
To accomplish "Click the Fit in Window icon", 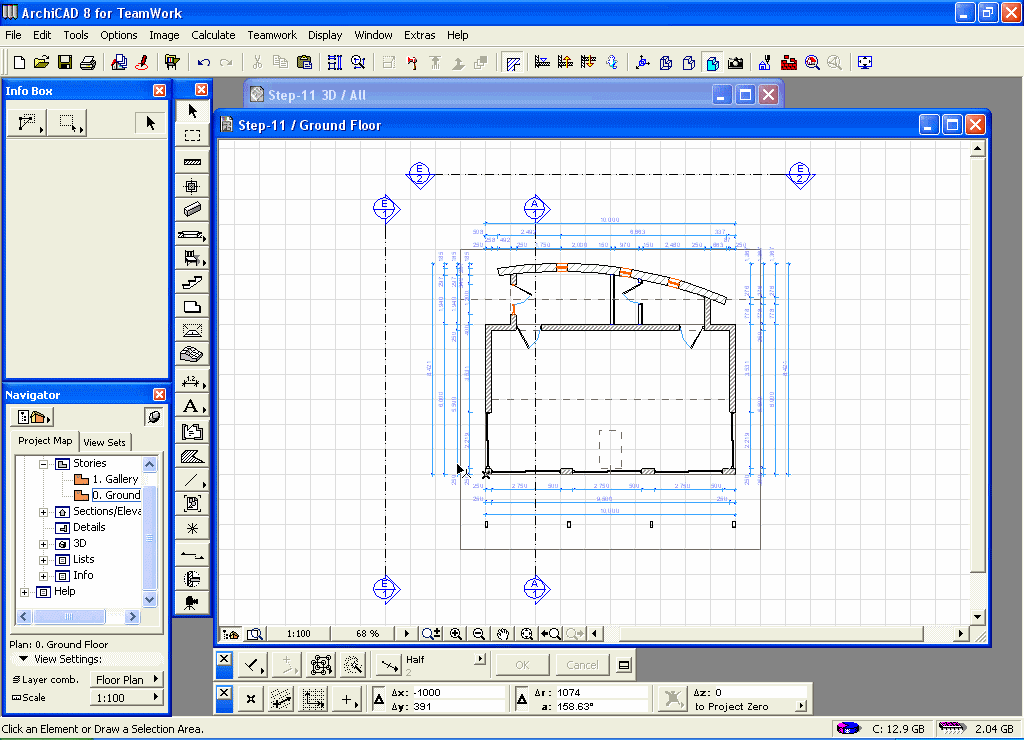I will point(526,633).
